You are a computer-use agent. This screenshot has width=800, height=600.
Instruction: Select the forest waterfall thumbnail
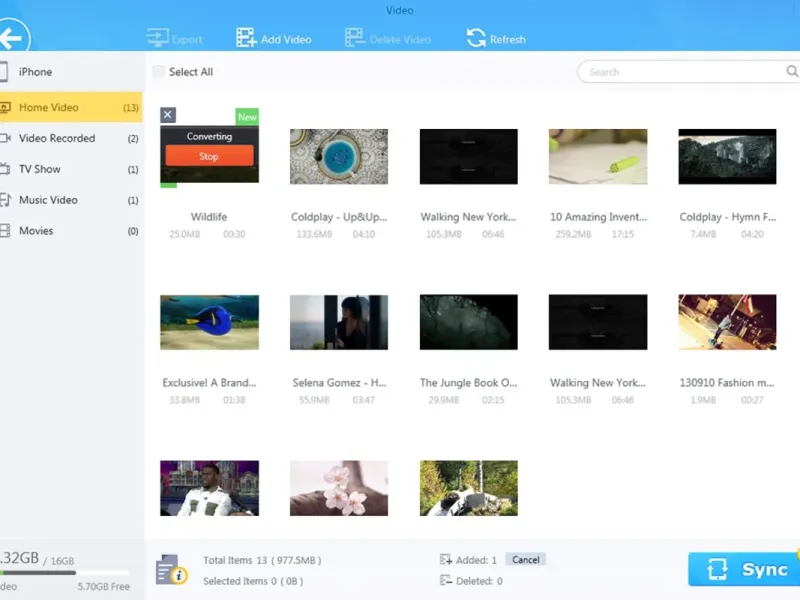pos(468,488)
